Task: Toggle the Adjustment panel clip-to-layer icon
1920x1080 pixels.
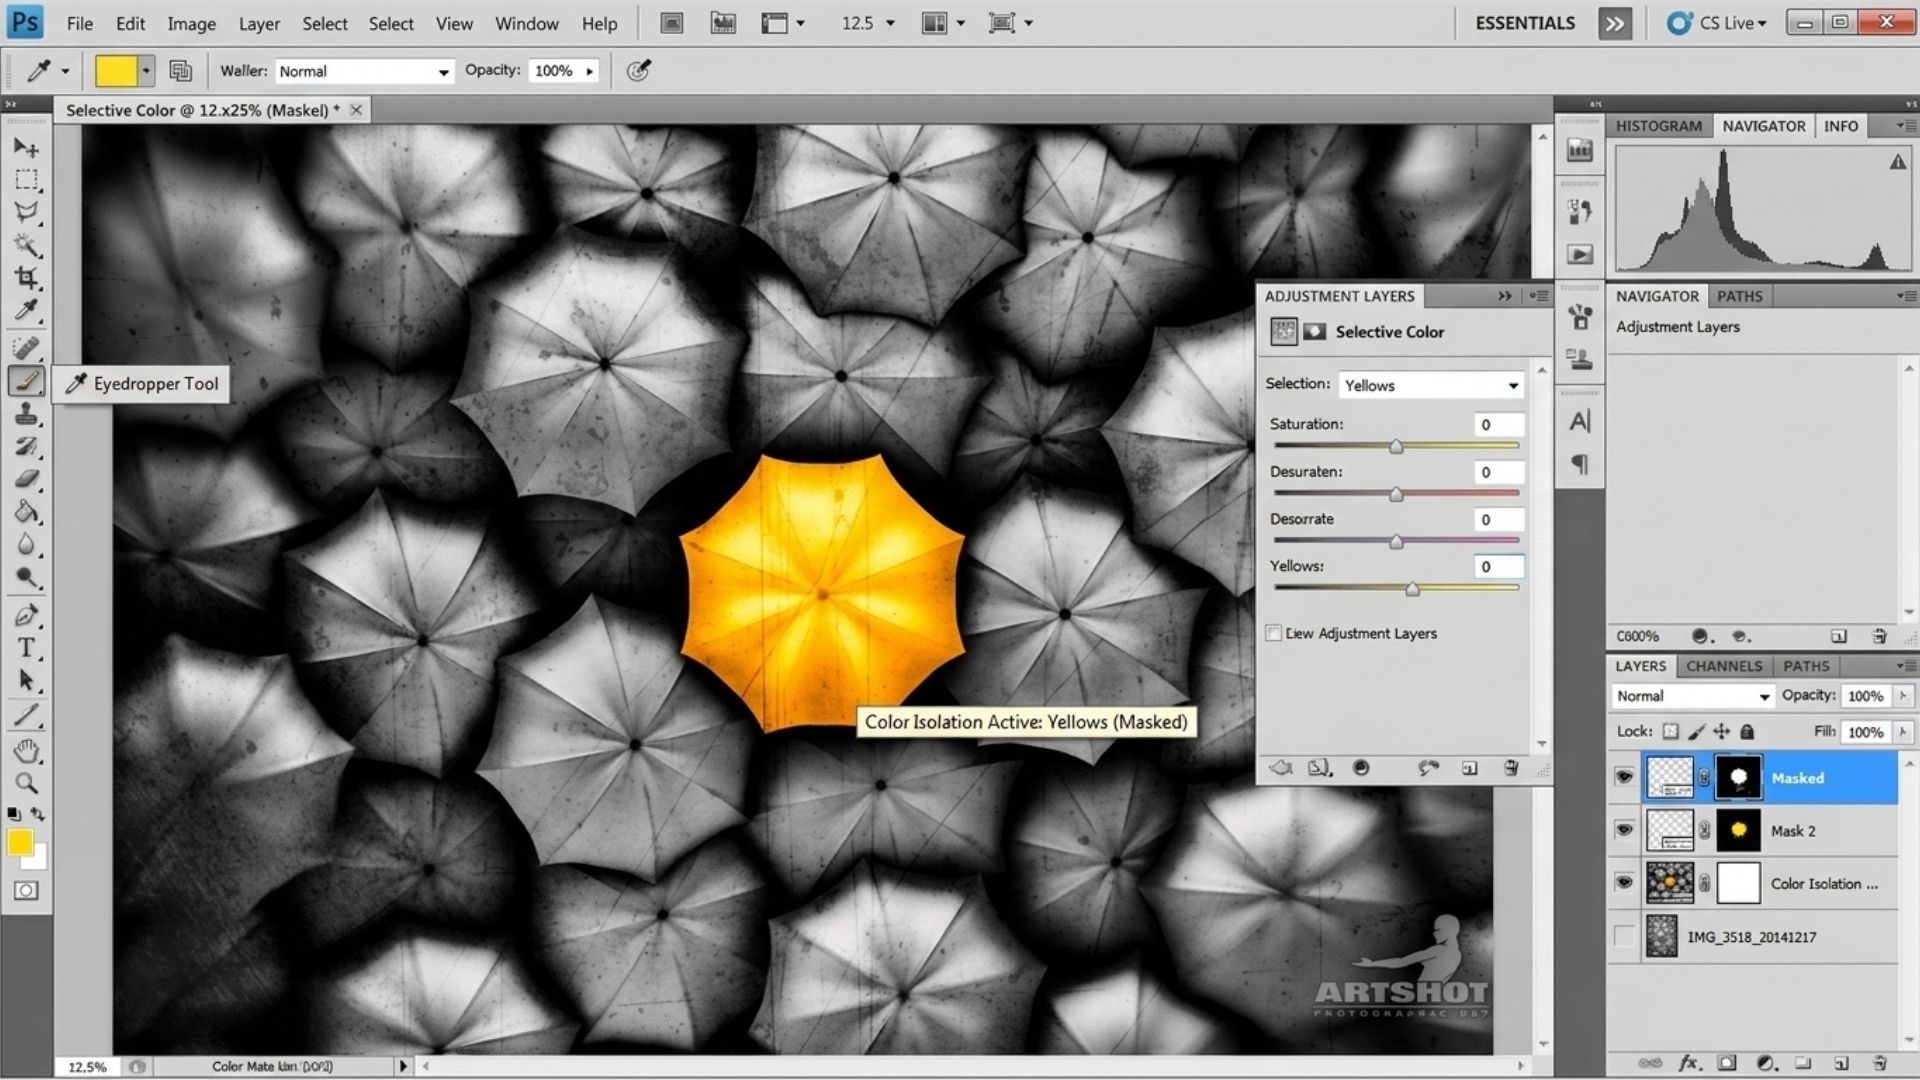Action: [1320, 768]
